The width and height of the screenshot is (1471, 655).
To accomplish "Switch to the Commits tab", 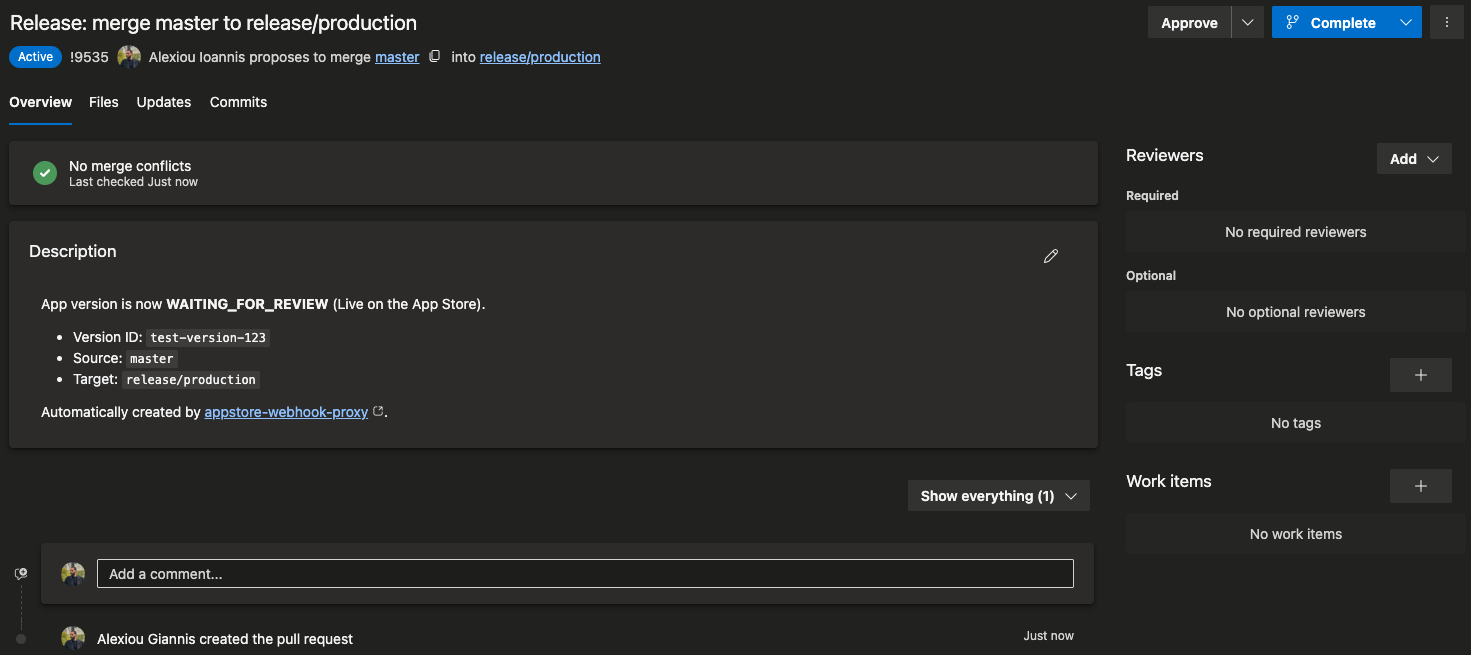I will [x=238, y=102].
